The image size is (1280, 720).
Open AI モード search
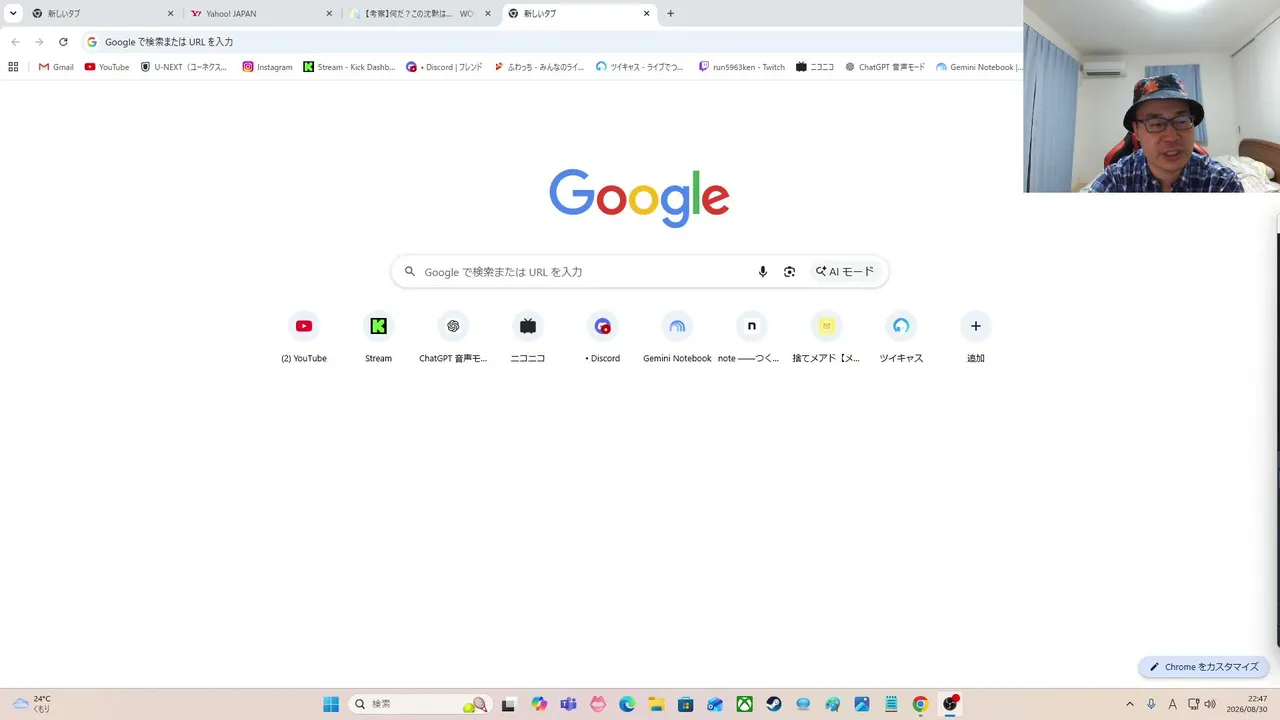845,272
